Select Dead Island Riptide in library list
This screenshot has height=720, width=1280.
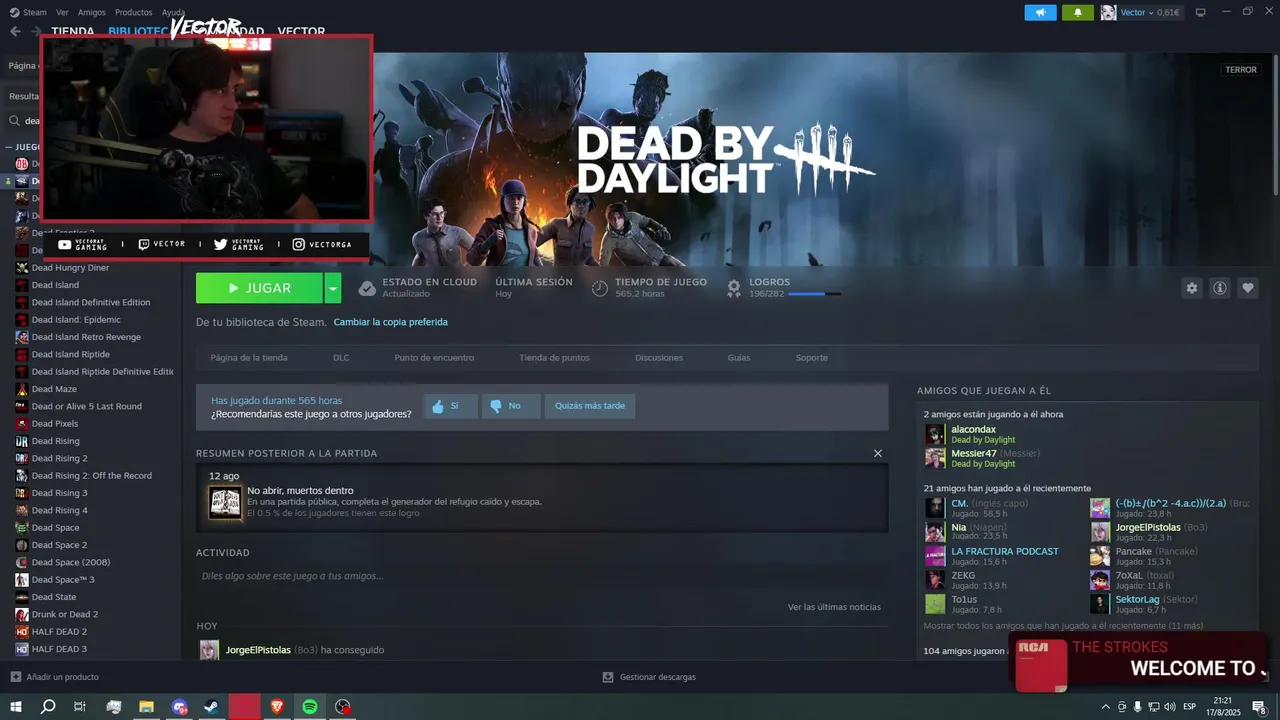point(70,354)
